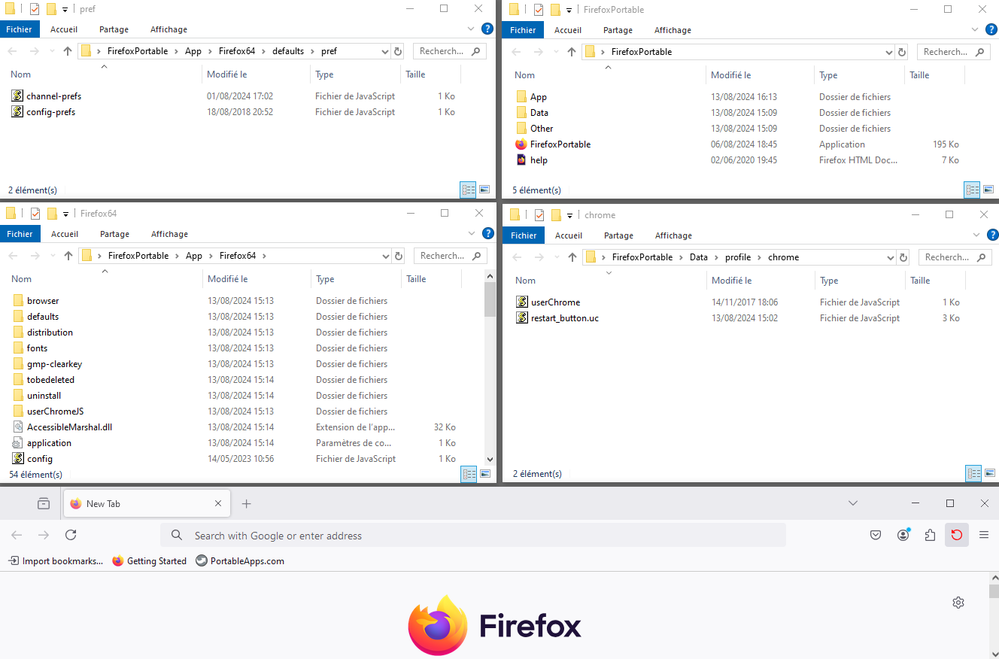Viewport: 999px width, 659px height.
Task: Select the AccessibleMarshal.dll file icon
Action: coord(18,427)
